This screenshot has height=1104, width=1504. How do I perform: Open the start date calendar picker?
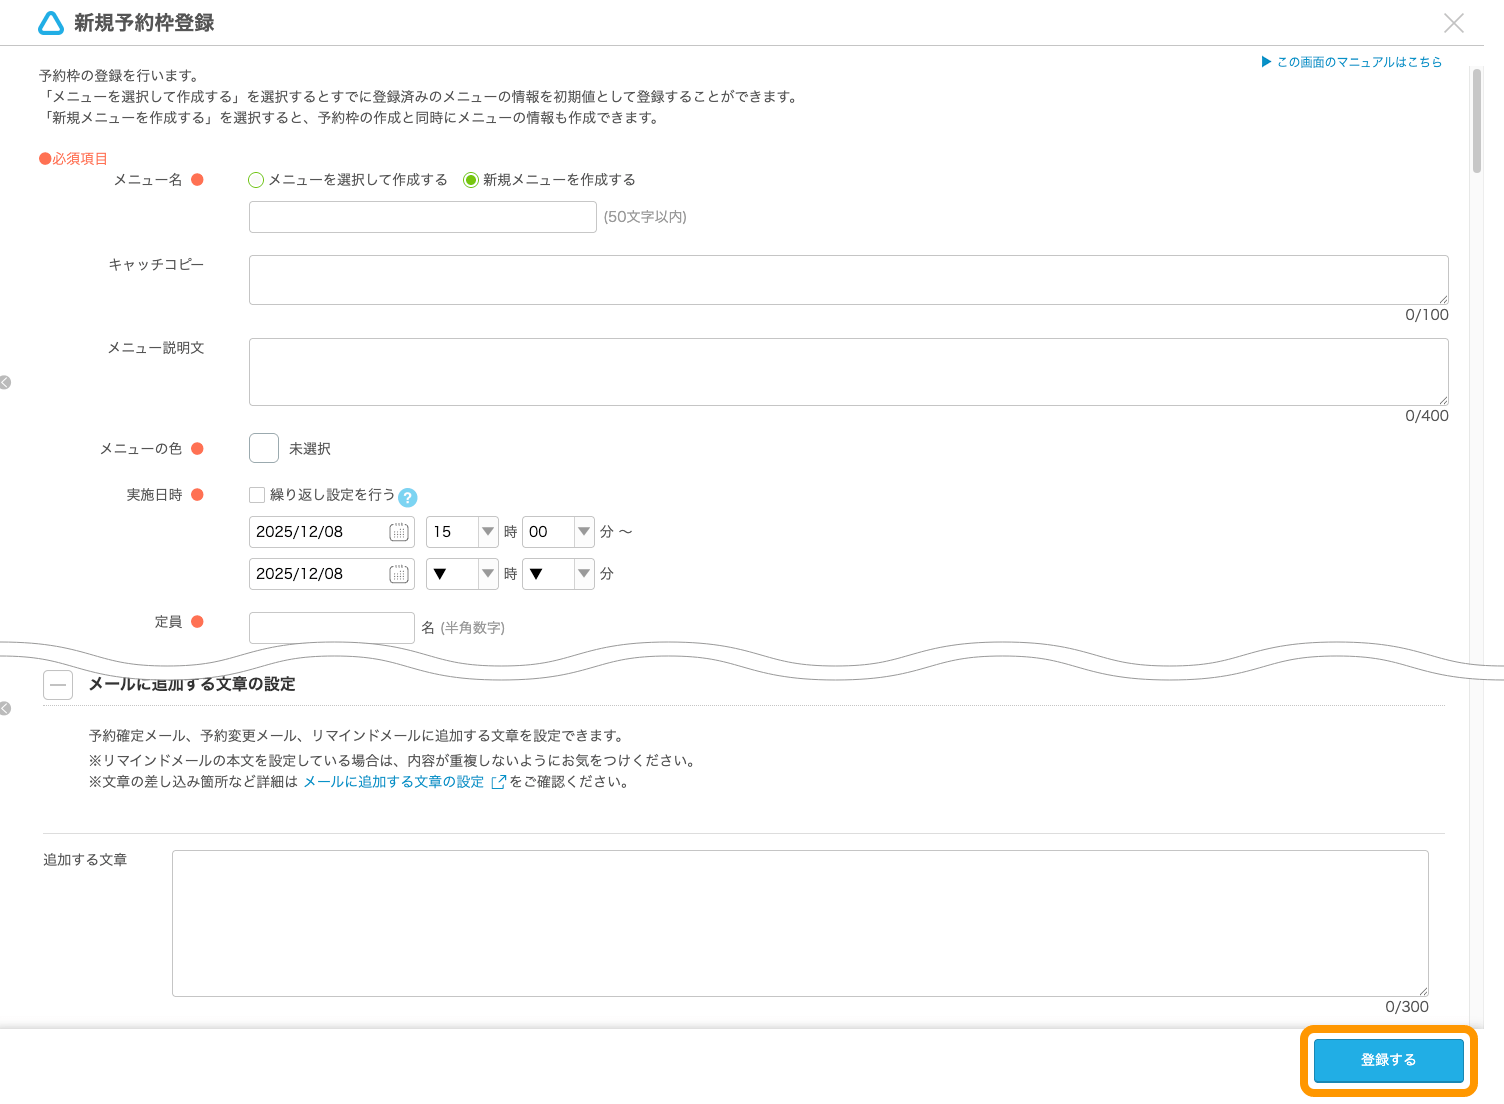401,531
